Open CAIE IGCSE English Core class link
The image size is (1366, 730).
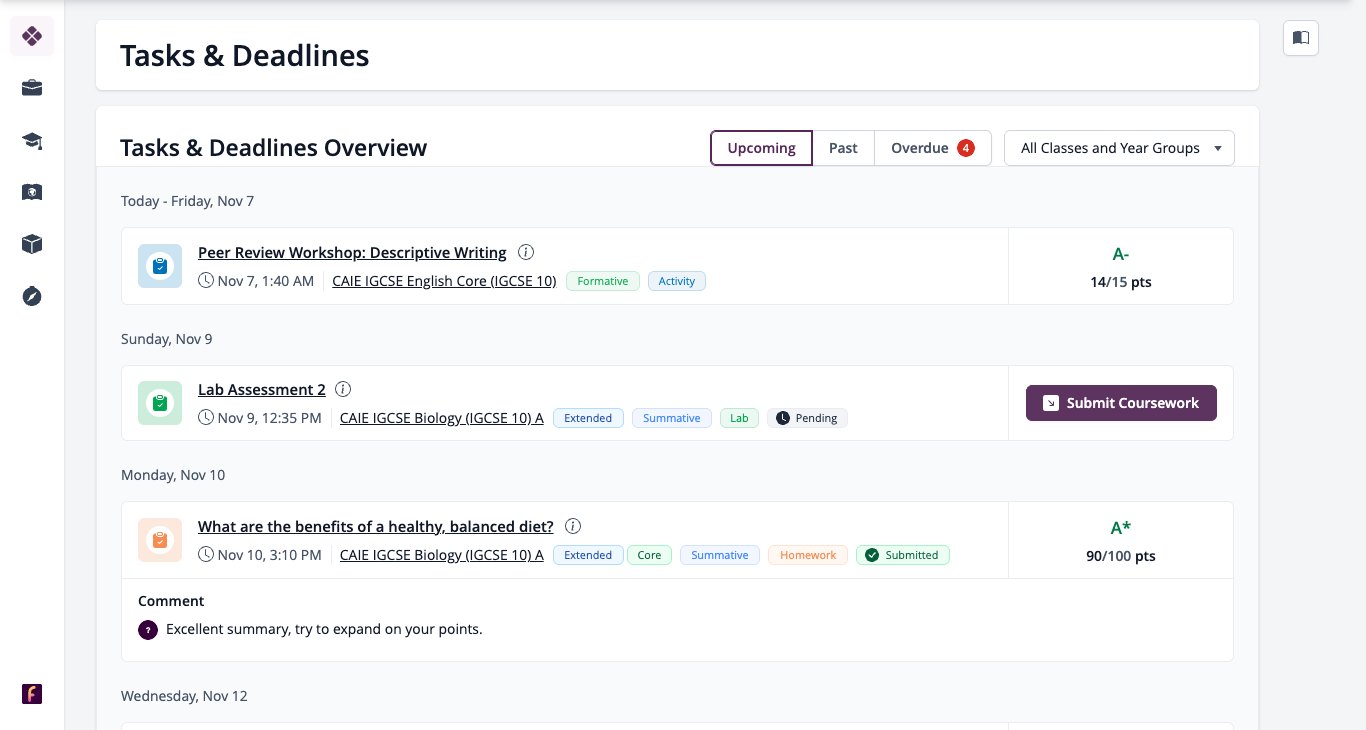(x=444, y=281)
